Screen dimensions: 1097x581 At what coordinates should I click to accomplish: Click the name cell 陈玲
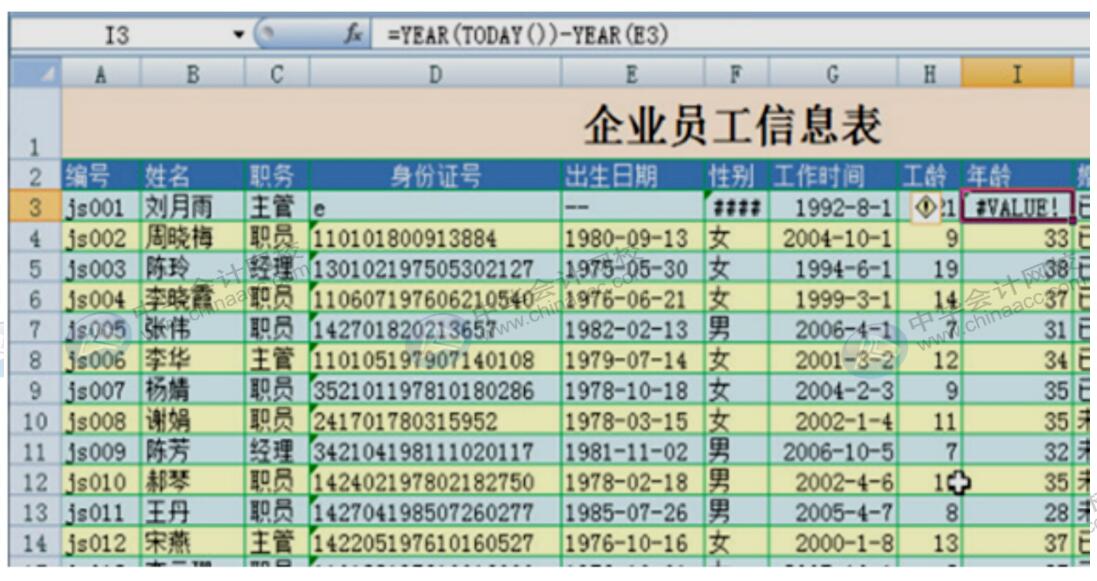point(192,268)
